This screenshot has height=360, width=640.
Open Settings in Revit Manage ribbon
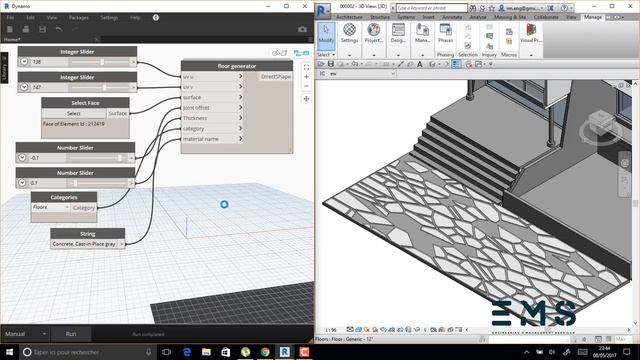pos(349,33)
